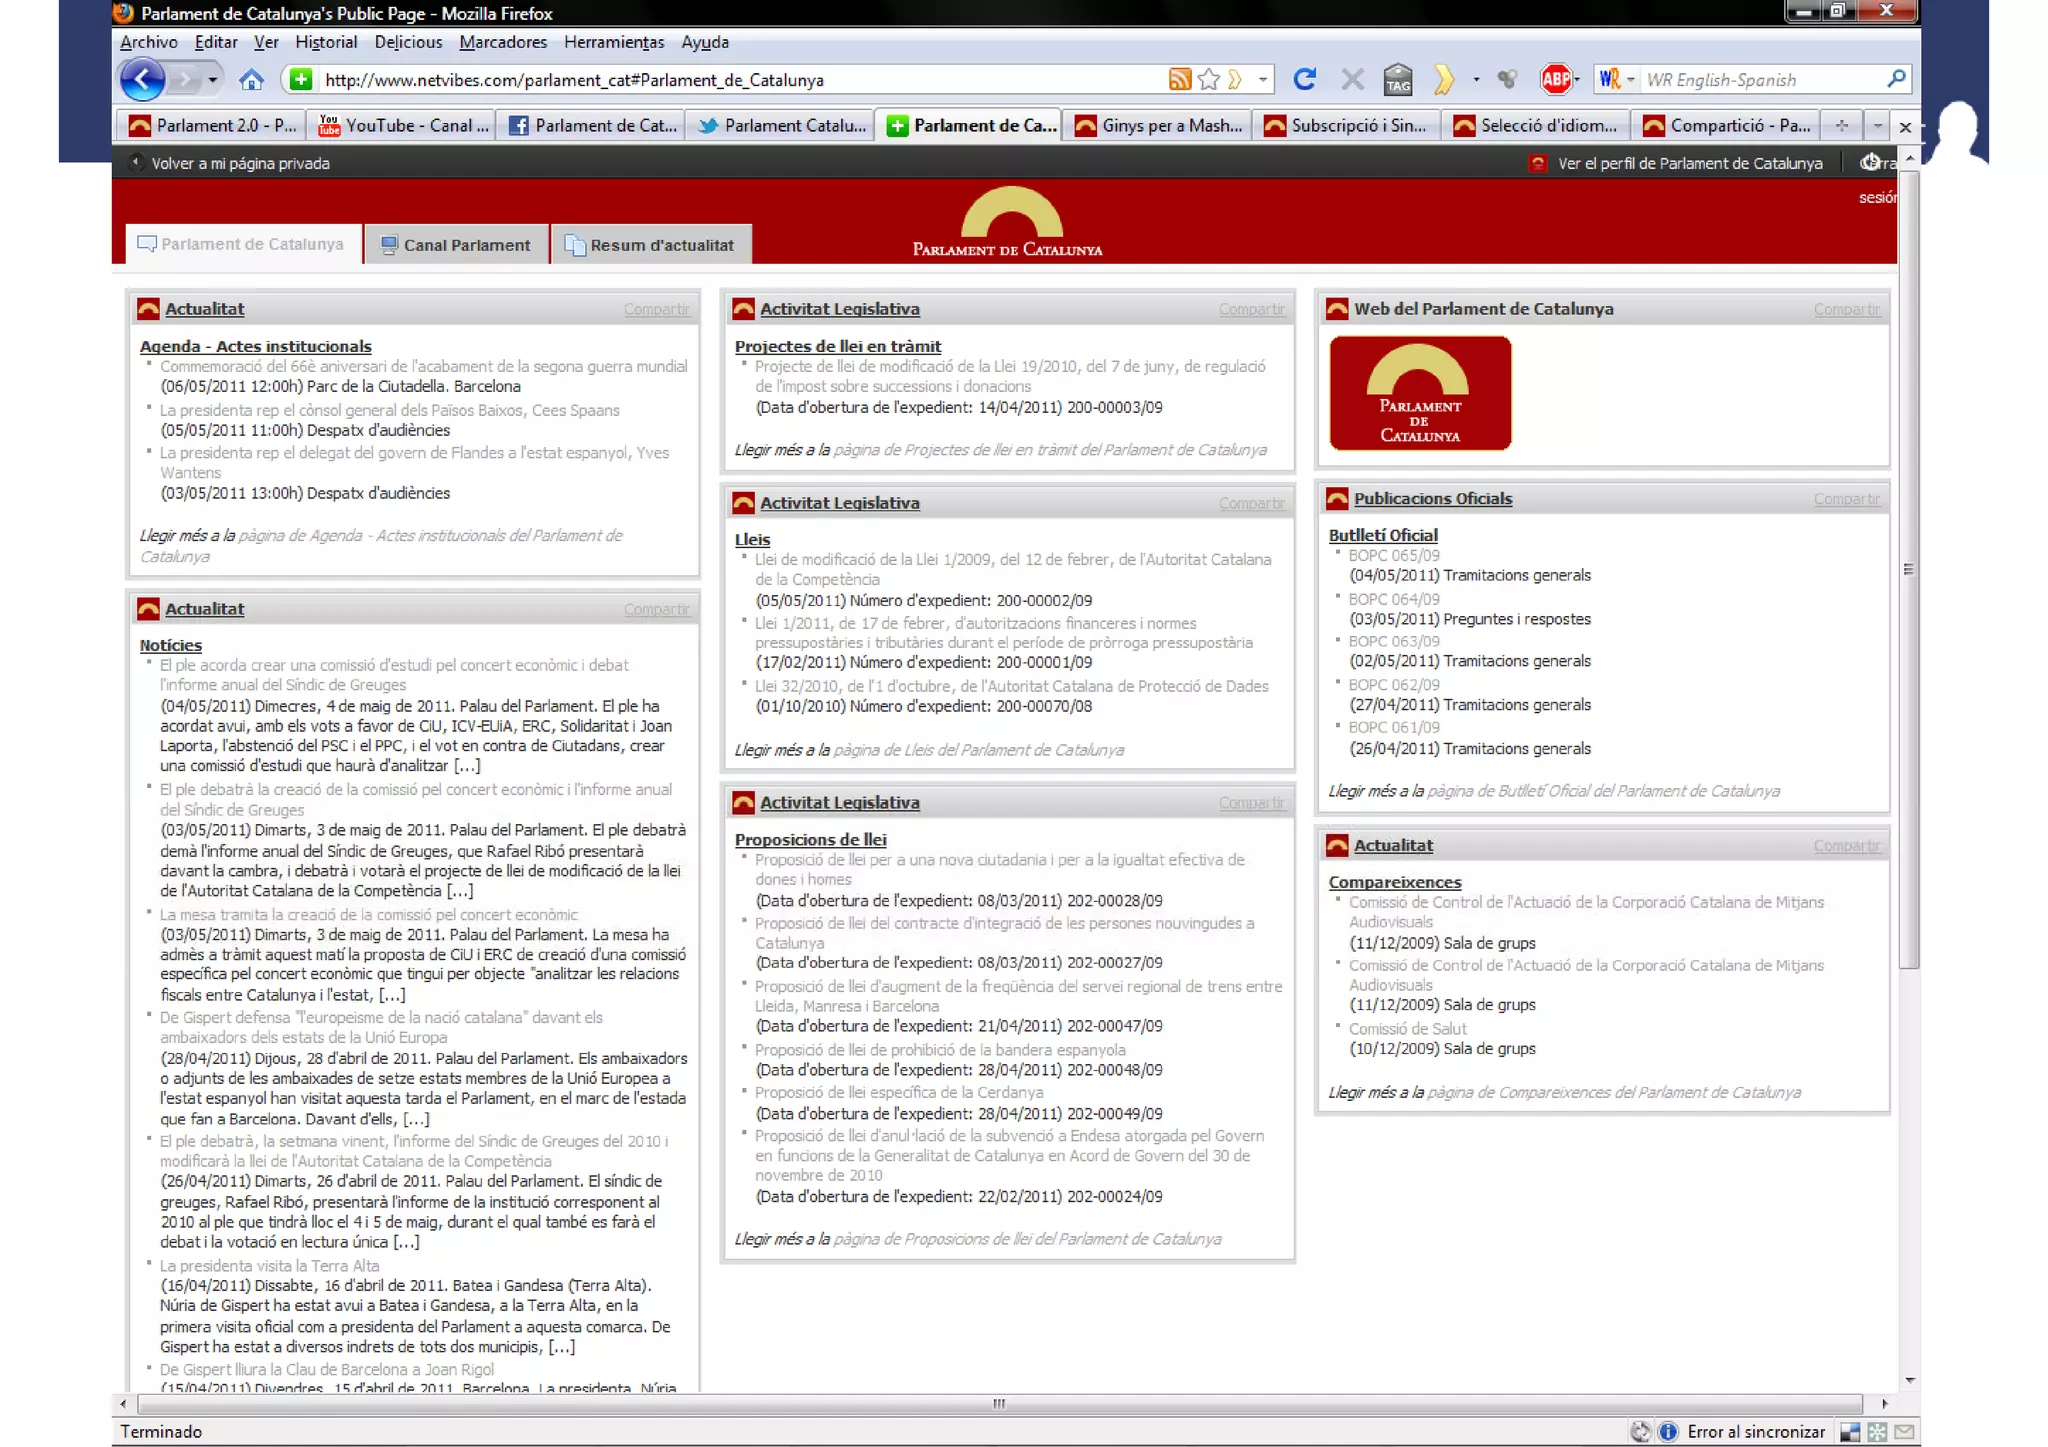Click the grey cluster toolbar icon
Image resolution: width=2048 pixels, height=1447 pixels.
[1507, 79]
